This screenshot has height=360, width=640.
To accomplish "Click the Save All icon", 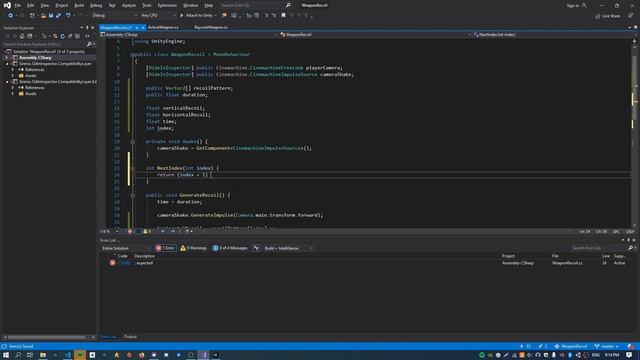I will [58, 16].
